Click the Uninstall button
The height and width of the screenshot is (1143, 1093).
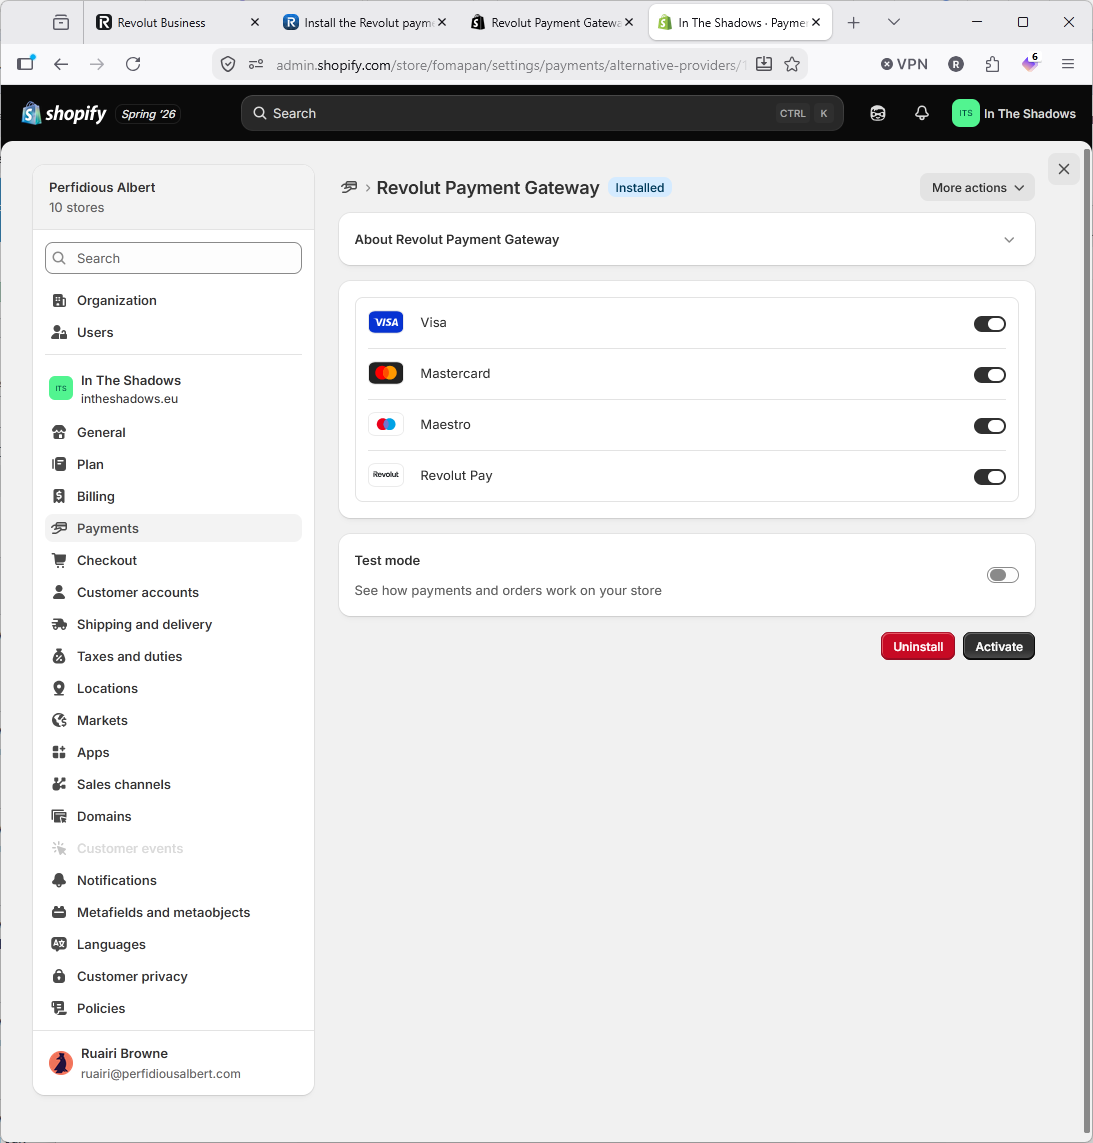(x=917, y=647)
